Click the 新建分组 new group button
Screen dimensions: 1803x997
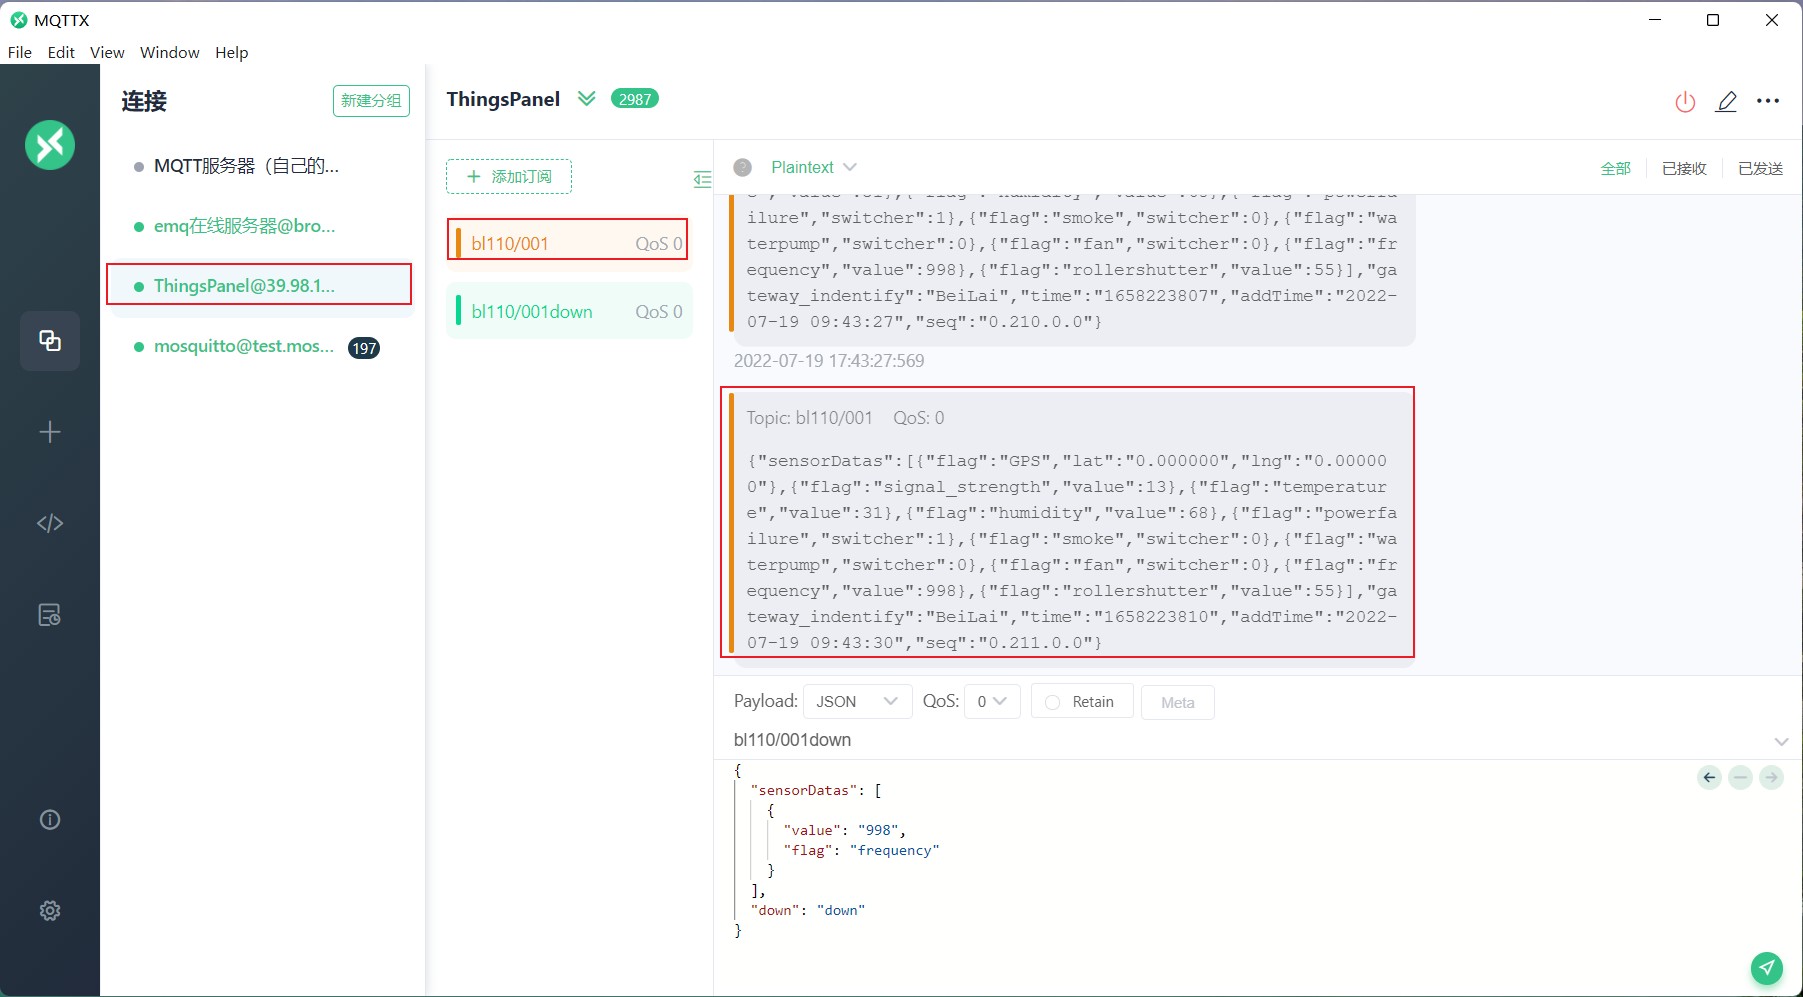(371, 101)
